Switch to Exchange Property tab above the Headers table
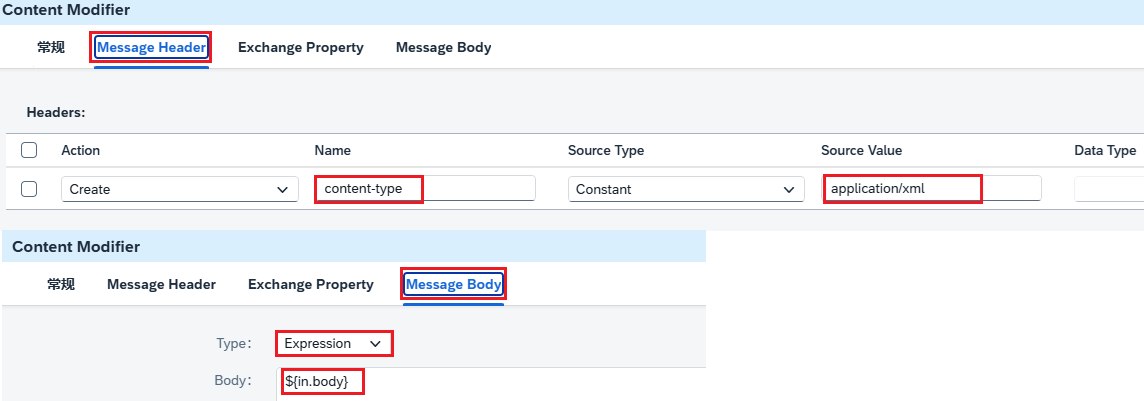Viewport: 1144px width, 401px height. [301, 47]
